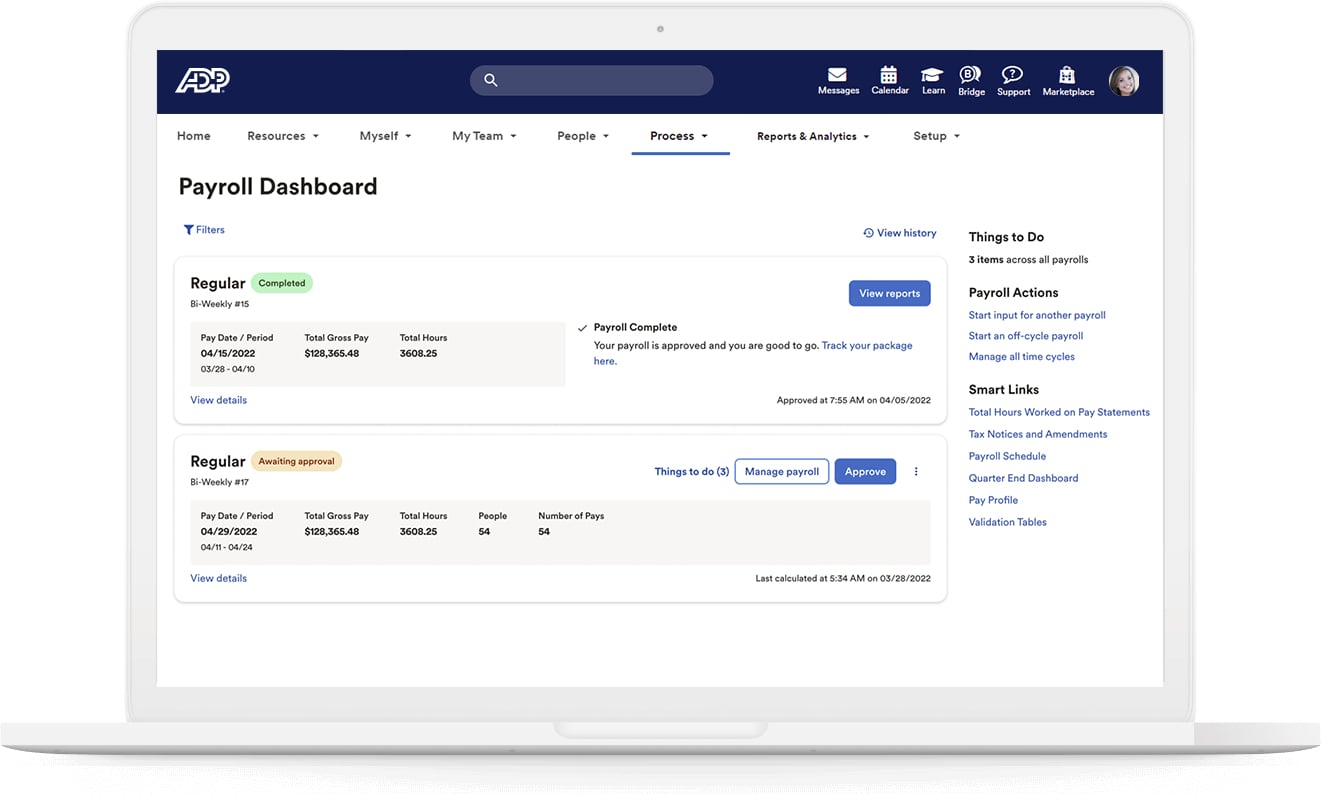Click into the top search field
1321x794 pixels.
click(x=592, y=81)
